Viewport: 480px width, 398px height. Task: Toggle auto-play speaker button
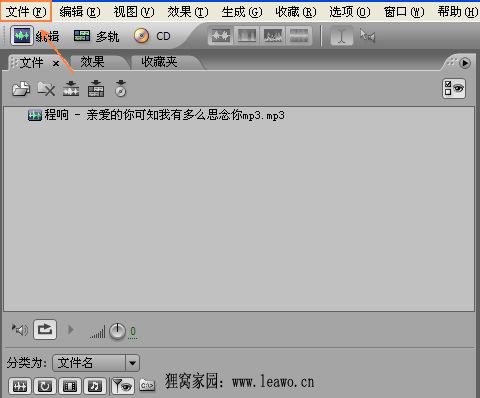pyautogui.click(x=20, y=330)
